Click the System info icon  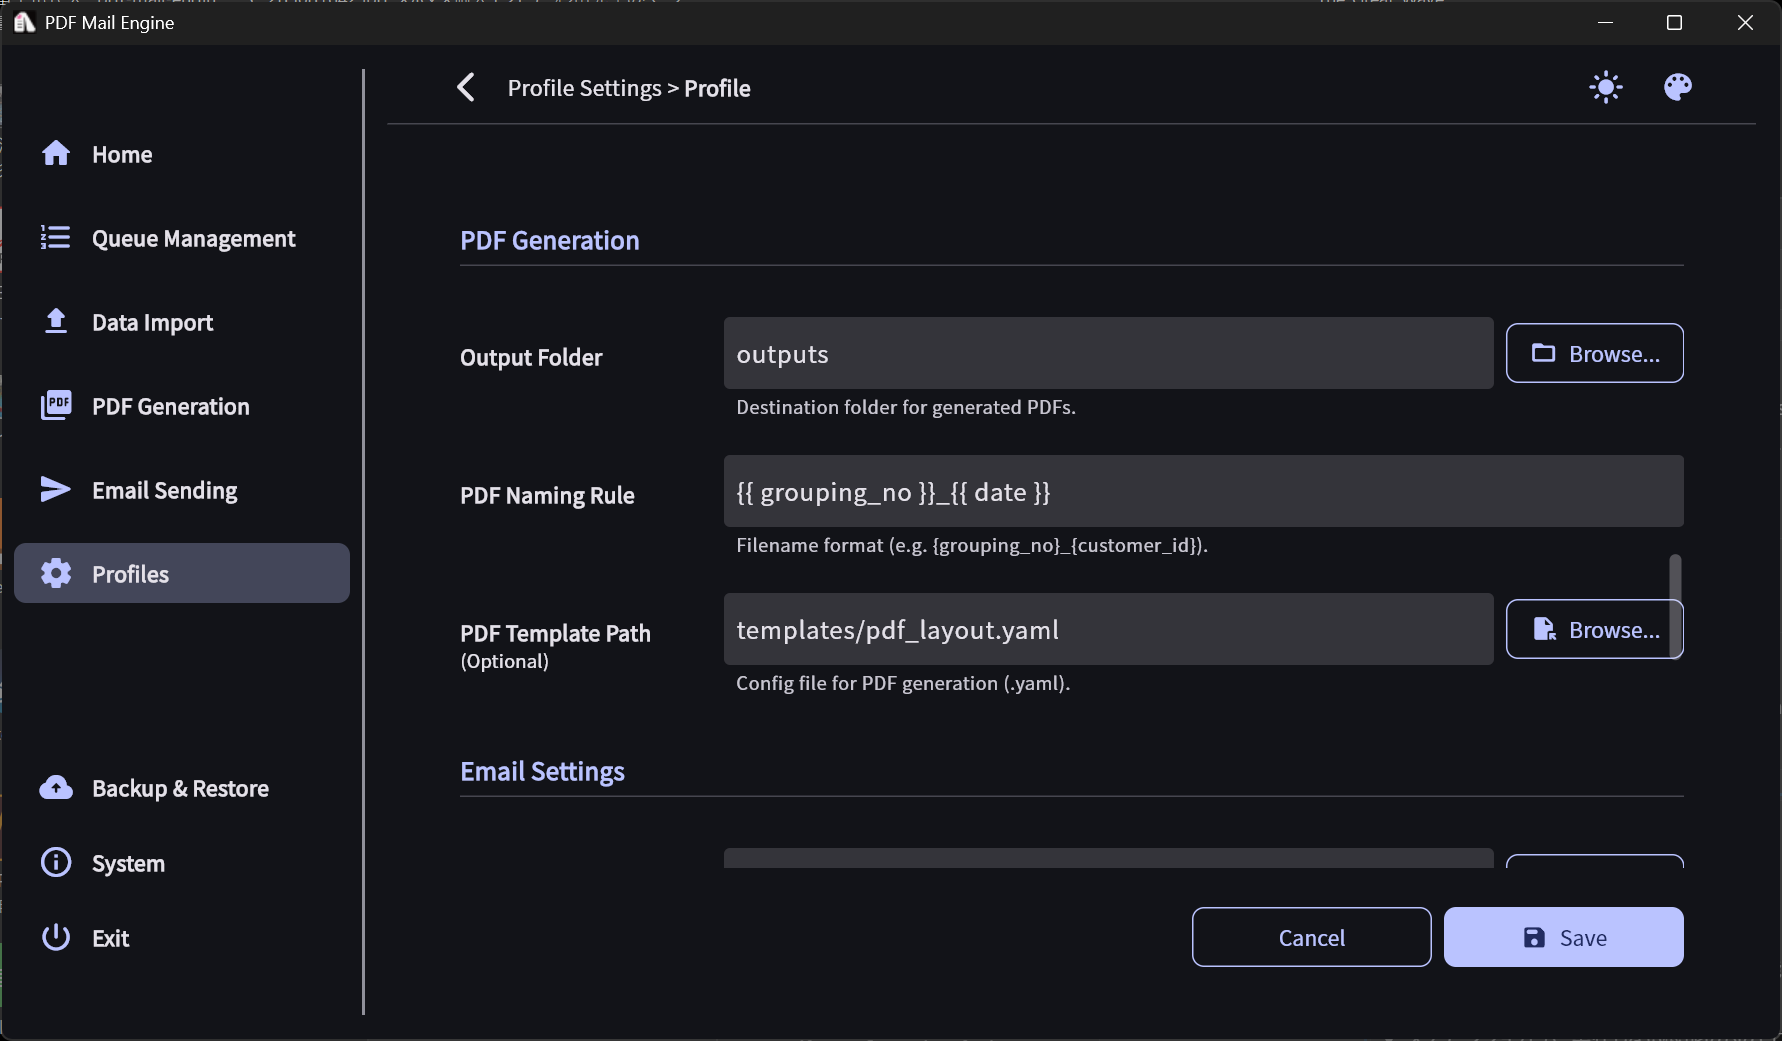click(x=56, y=862)
